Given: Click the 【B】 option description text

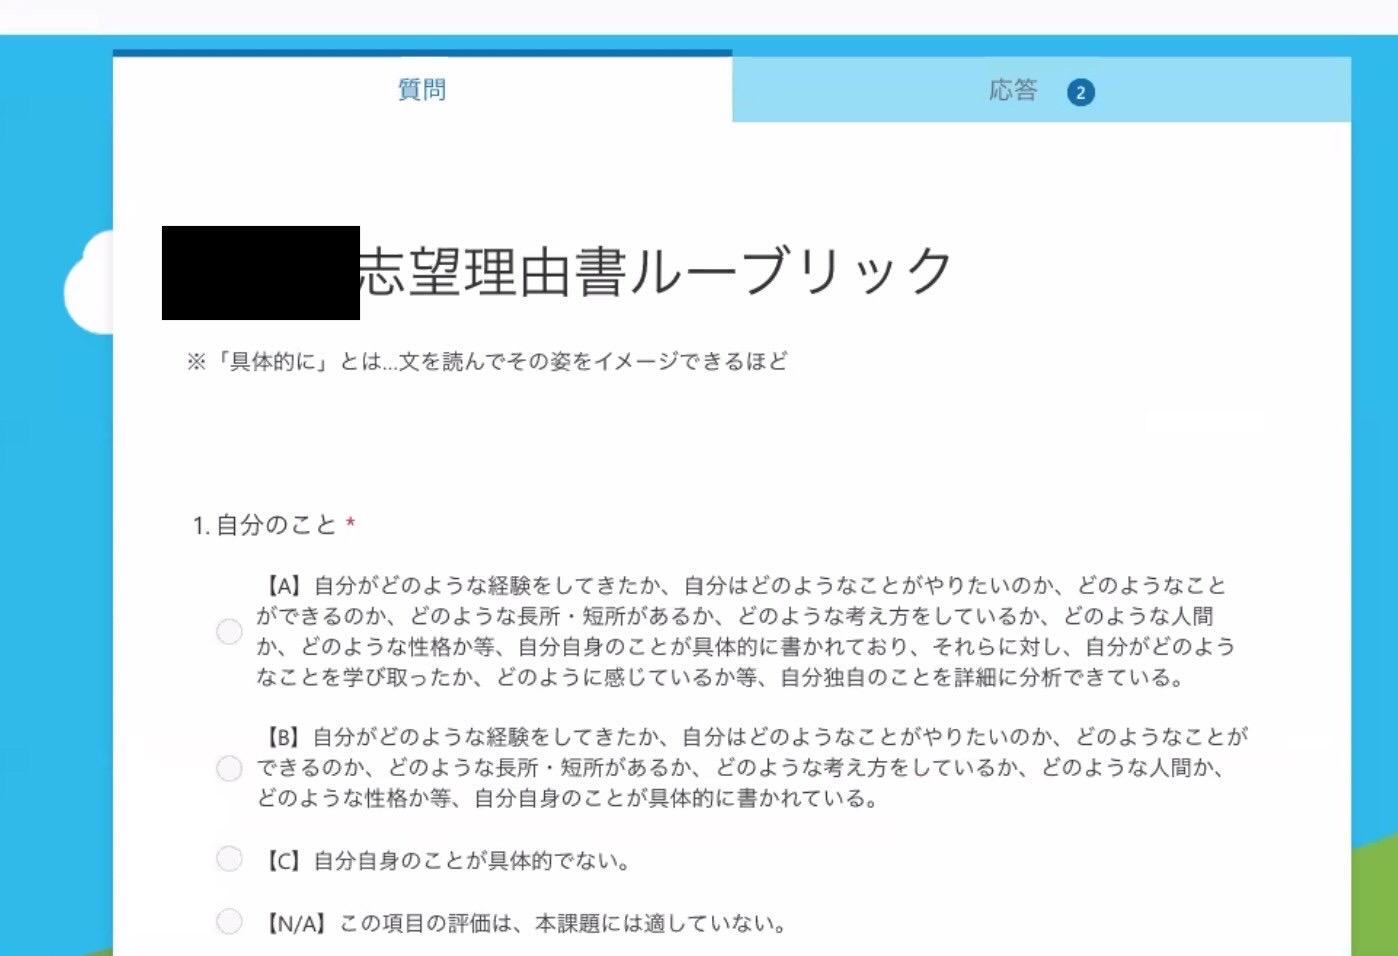Looking at the screenshot, I should pos(752,767).
